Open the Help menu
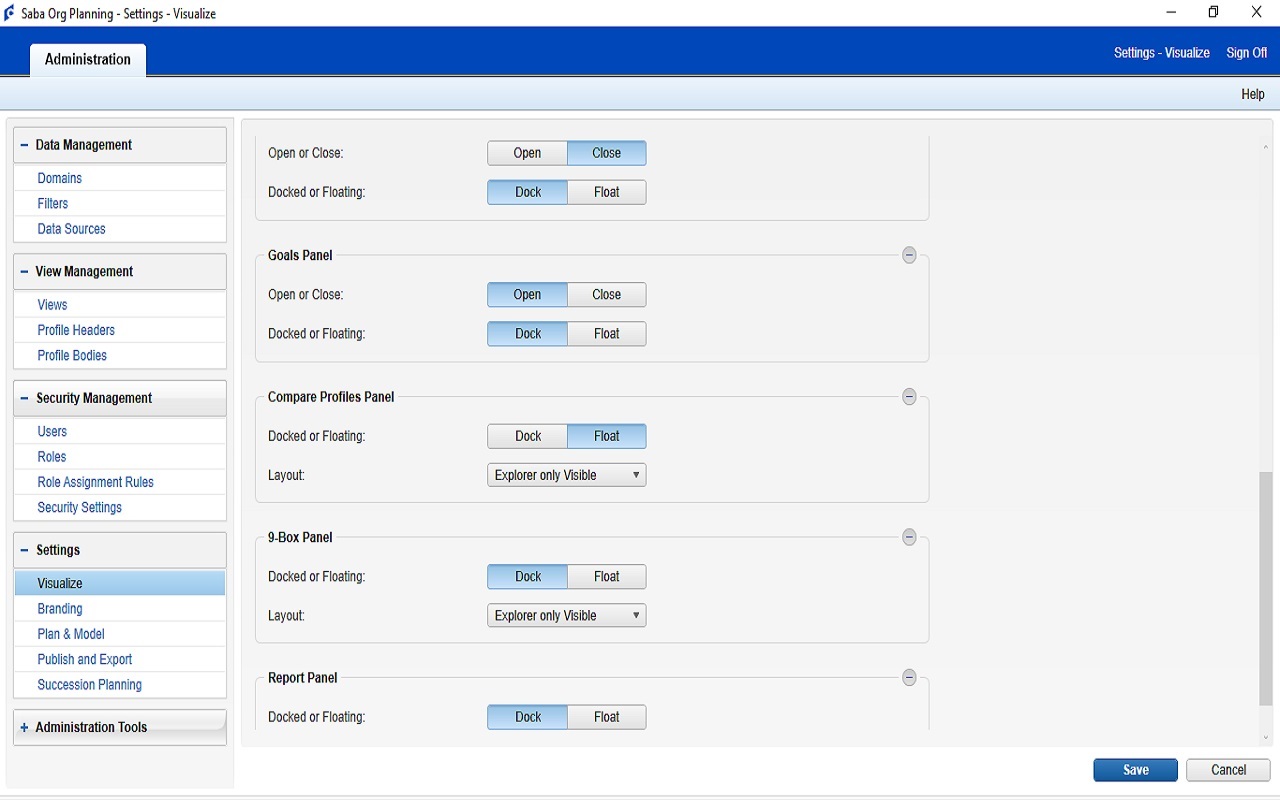This screenshot has width=1280, height=800. click(x=1252, y=93)
